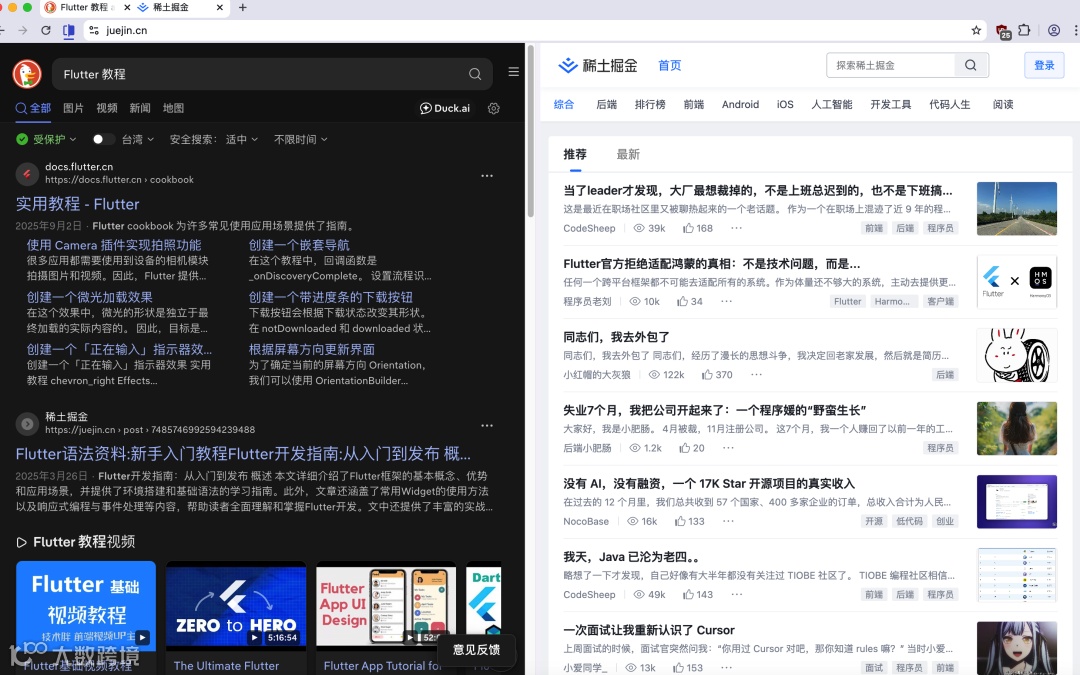Open 根据屏幕方向更新界面 link
Screen dimensions: 1080x675
click(x=311, y=350)
